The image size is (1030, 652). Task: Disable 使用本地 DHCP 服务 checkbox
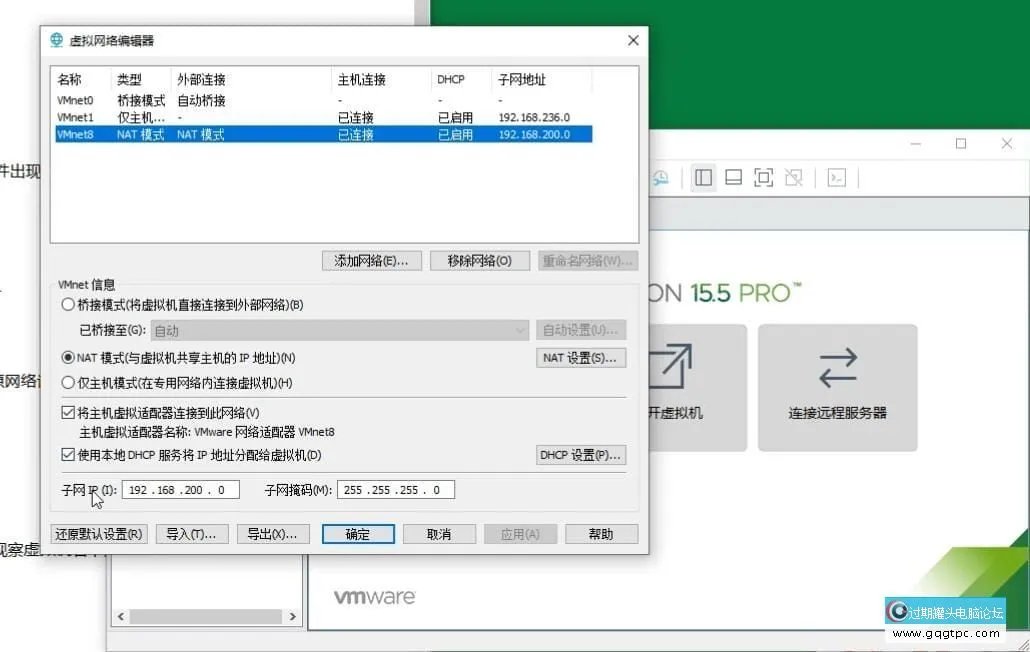pyautogui.click(x=68, y=455)
